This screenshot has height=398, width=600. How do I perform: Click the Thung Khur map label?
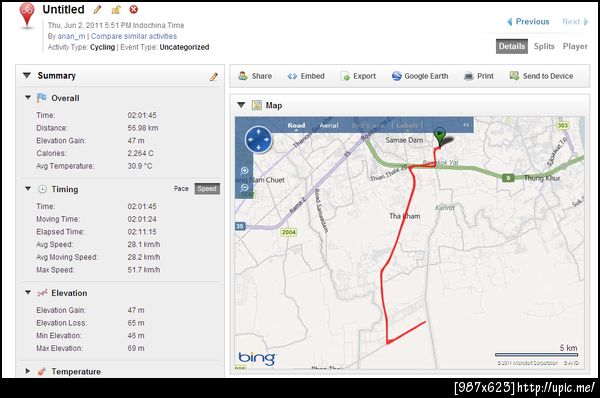tap(541, 178)
